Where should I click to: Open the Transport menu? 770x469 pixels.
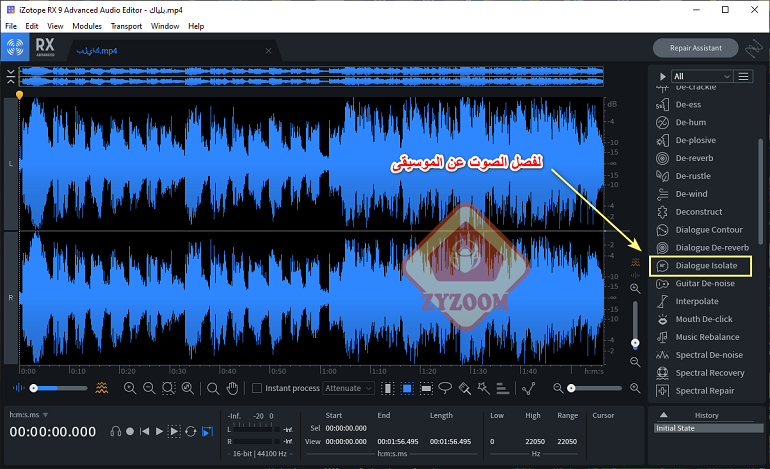(126, 26)
